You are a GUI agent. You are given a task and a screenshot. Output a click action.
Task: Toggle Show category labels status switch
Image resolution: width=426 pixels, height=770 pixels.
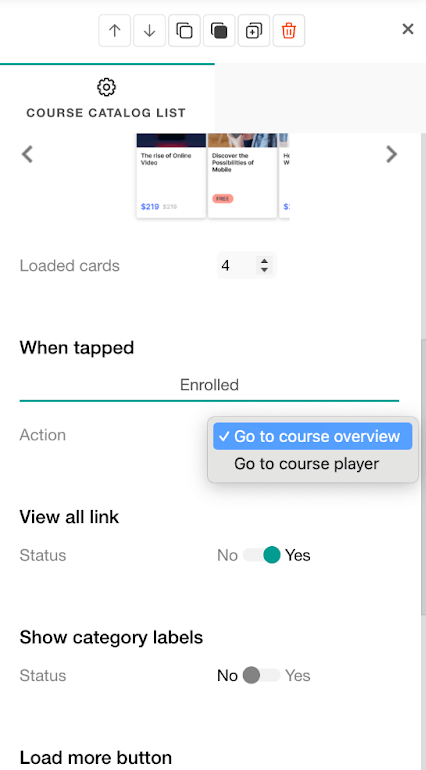(x=262, y=675)
